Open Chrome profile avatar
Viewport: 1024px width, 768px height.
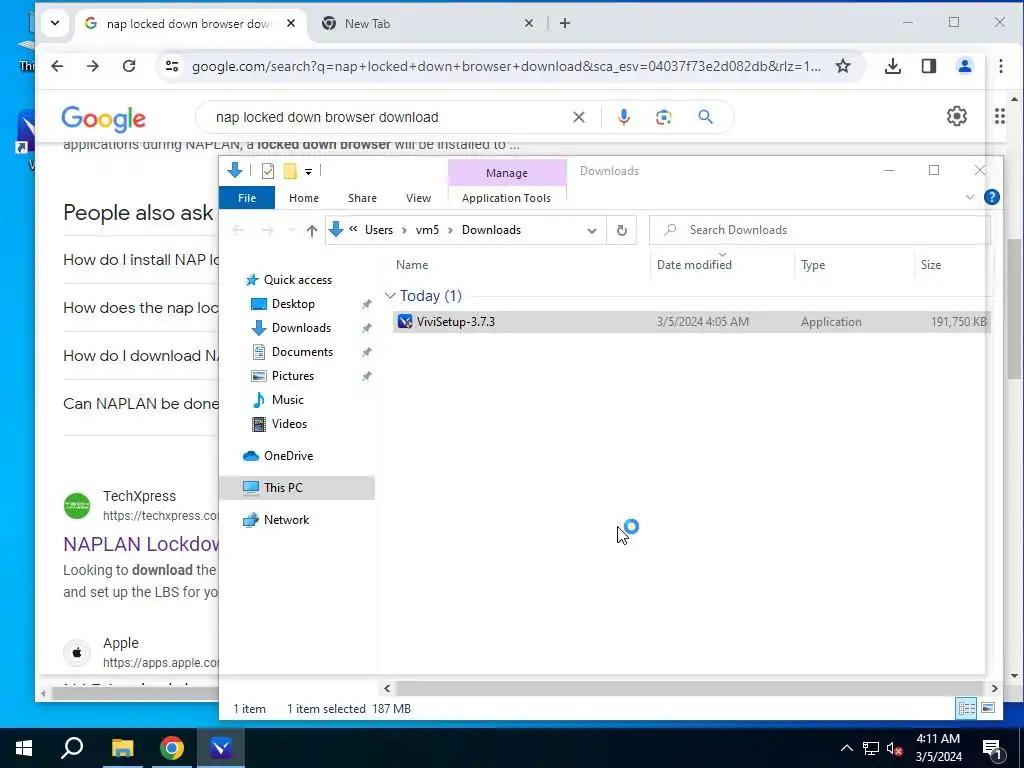pos(965,66)
